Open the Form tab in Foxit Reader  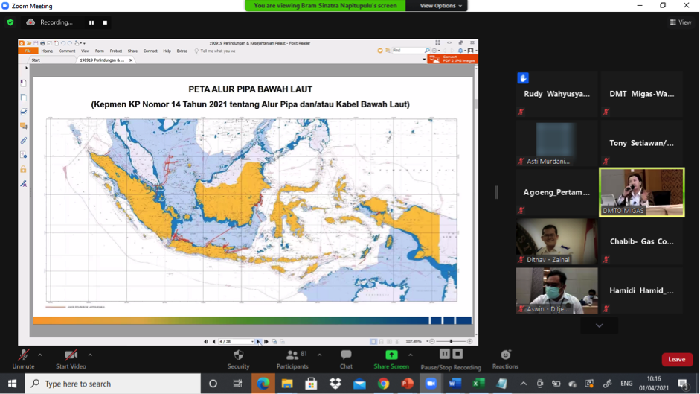click(99, 51)
